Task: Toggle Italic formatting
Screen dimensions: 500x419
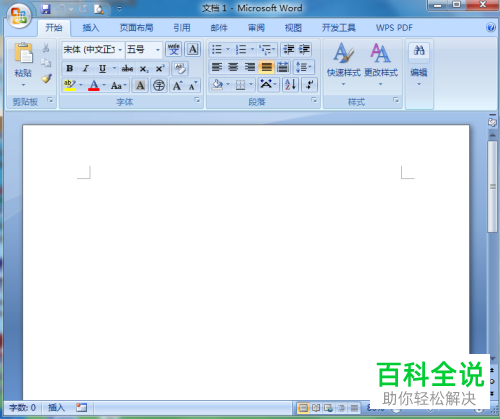Action: pos(86,68)
